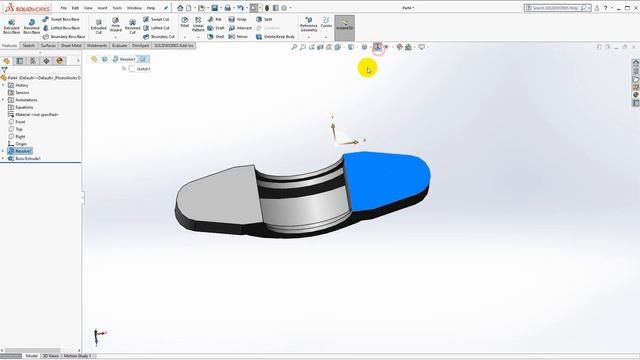Select the Shell feature
This screenshot has width=640, height=360.
click(x=216, y=36)
